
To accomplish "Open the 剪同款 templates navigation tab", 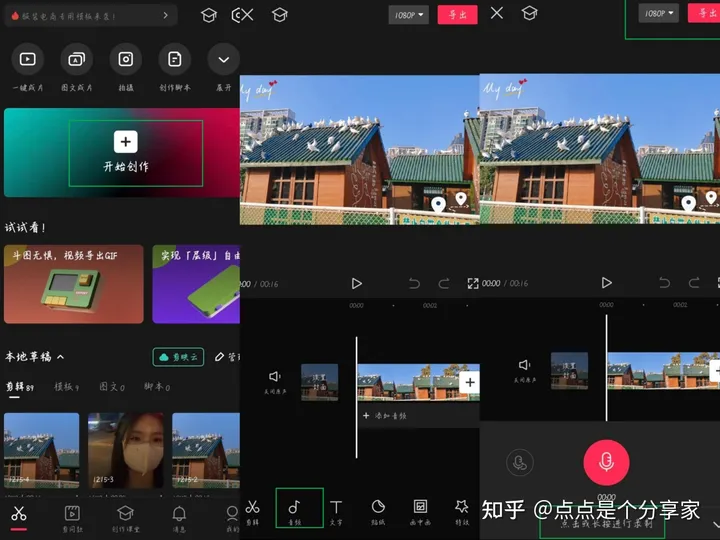I will tap(72, 519).
